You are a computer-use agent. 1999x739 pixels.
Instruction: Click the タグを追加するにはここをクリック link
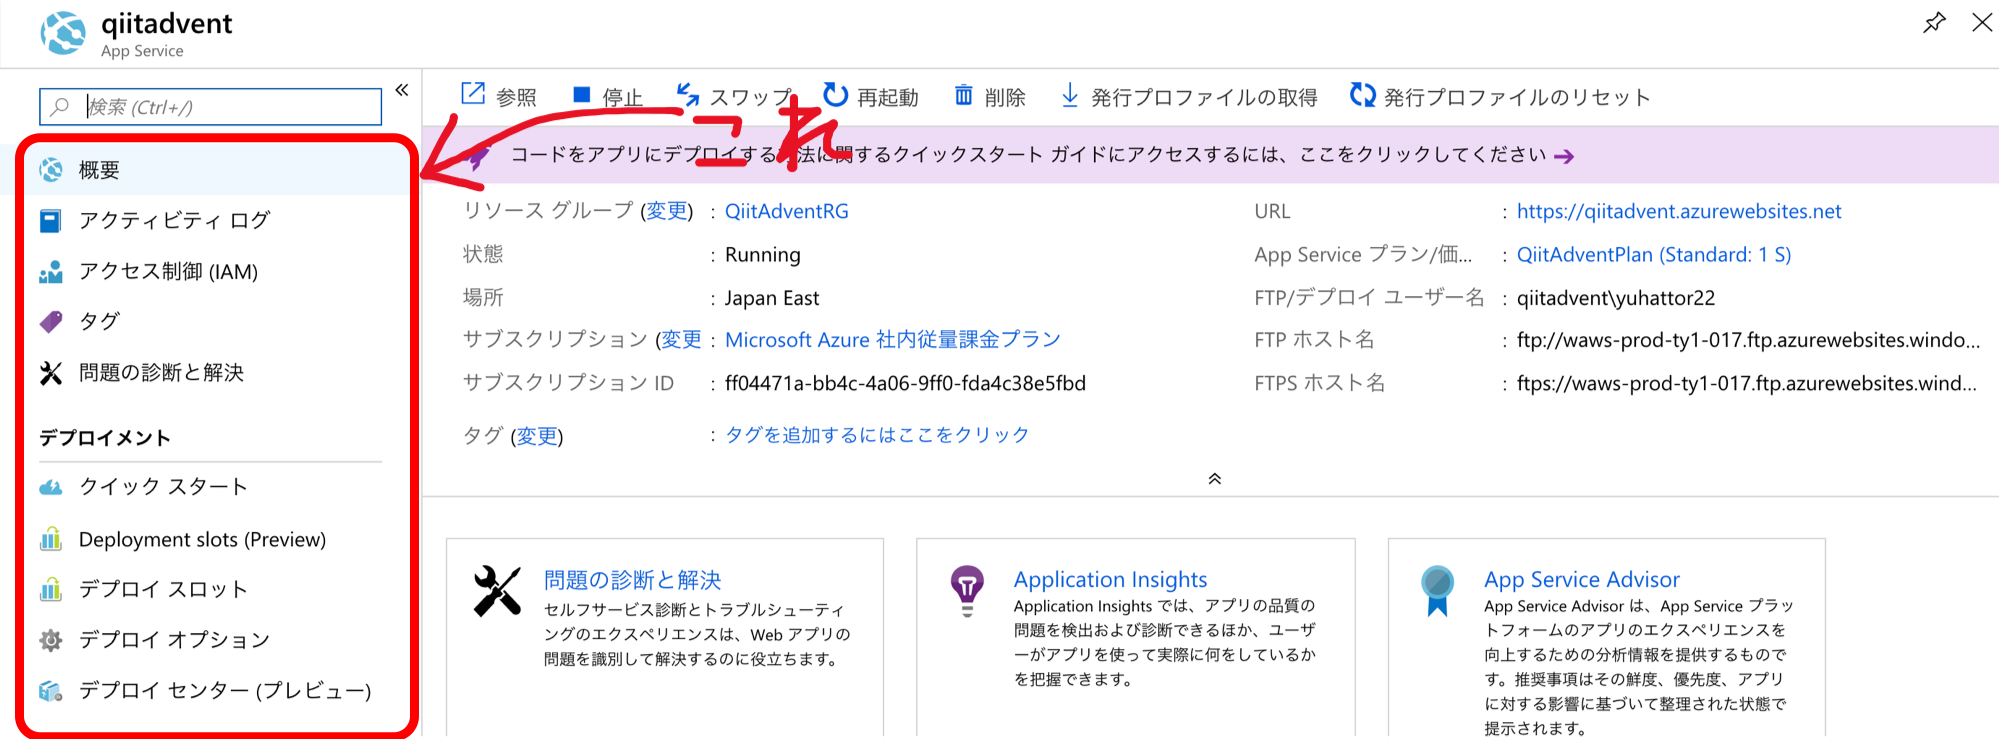pyautogui.click(x=877, y=435)
